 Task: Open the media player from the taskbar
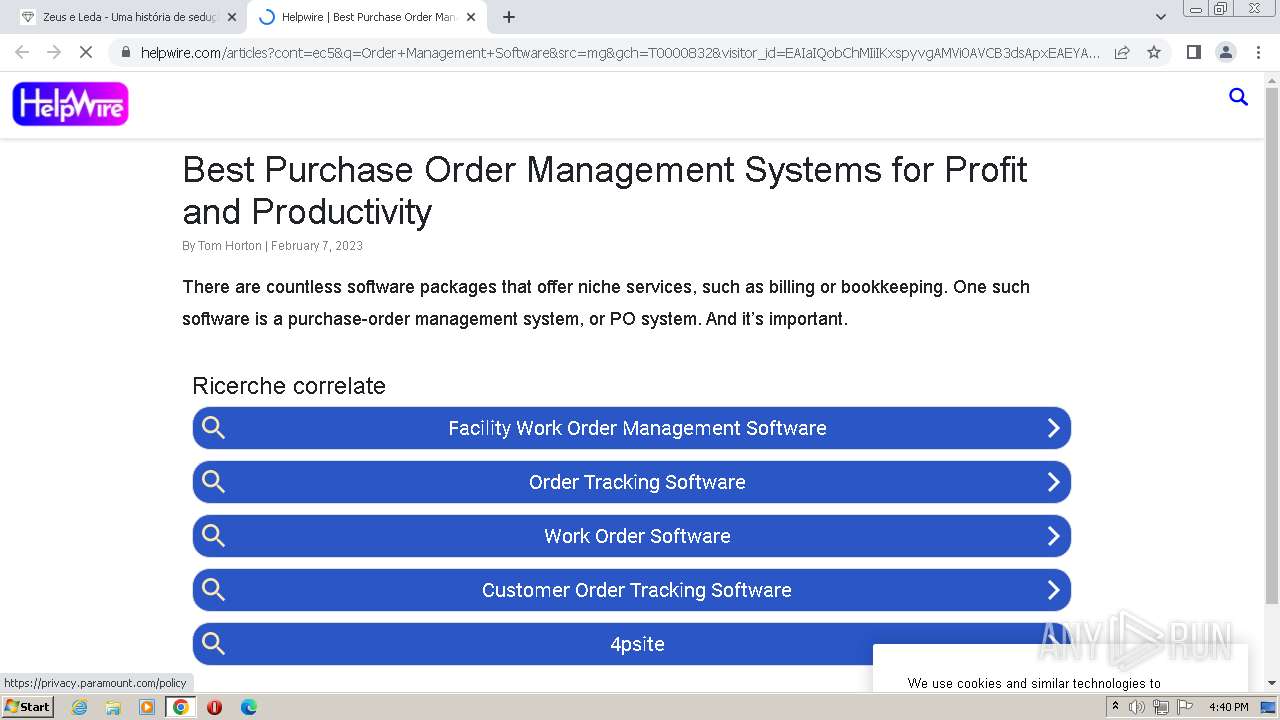pos(147,707)
